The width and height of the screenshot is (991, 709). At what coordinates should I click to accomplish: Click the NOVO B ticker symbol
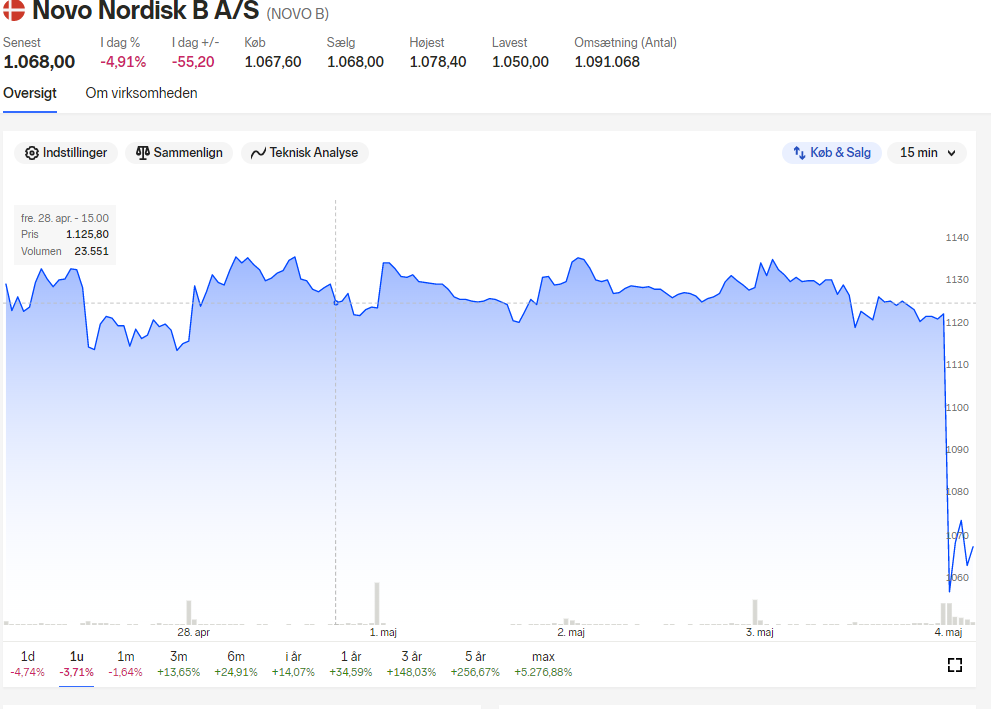tap(298, 14)
